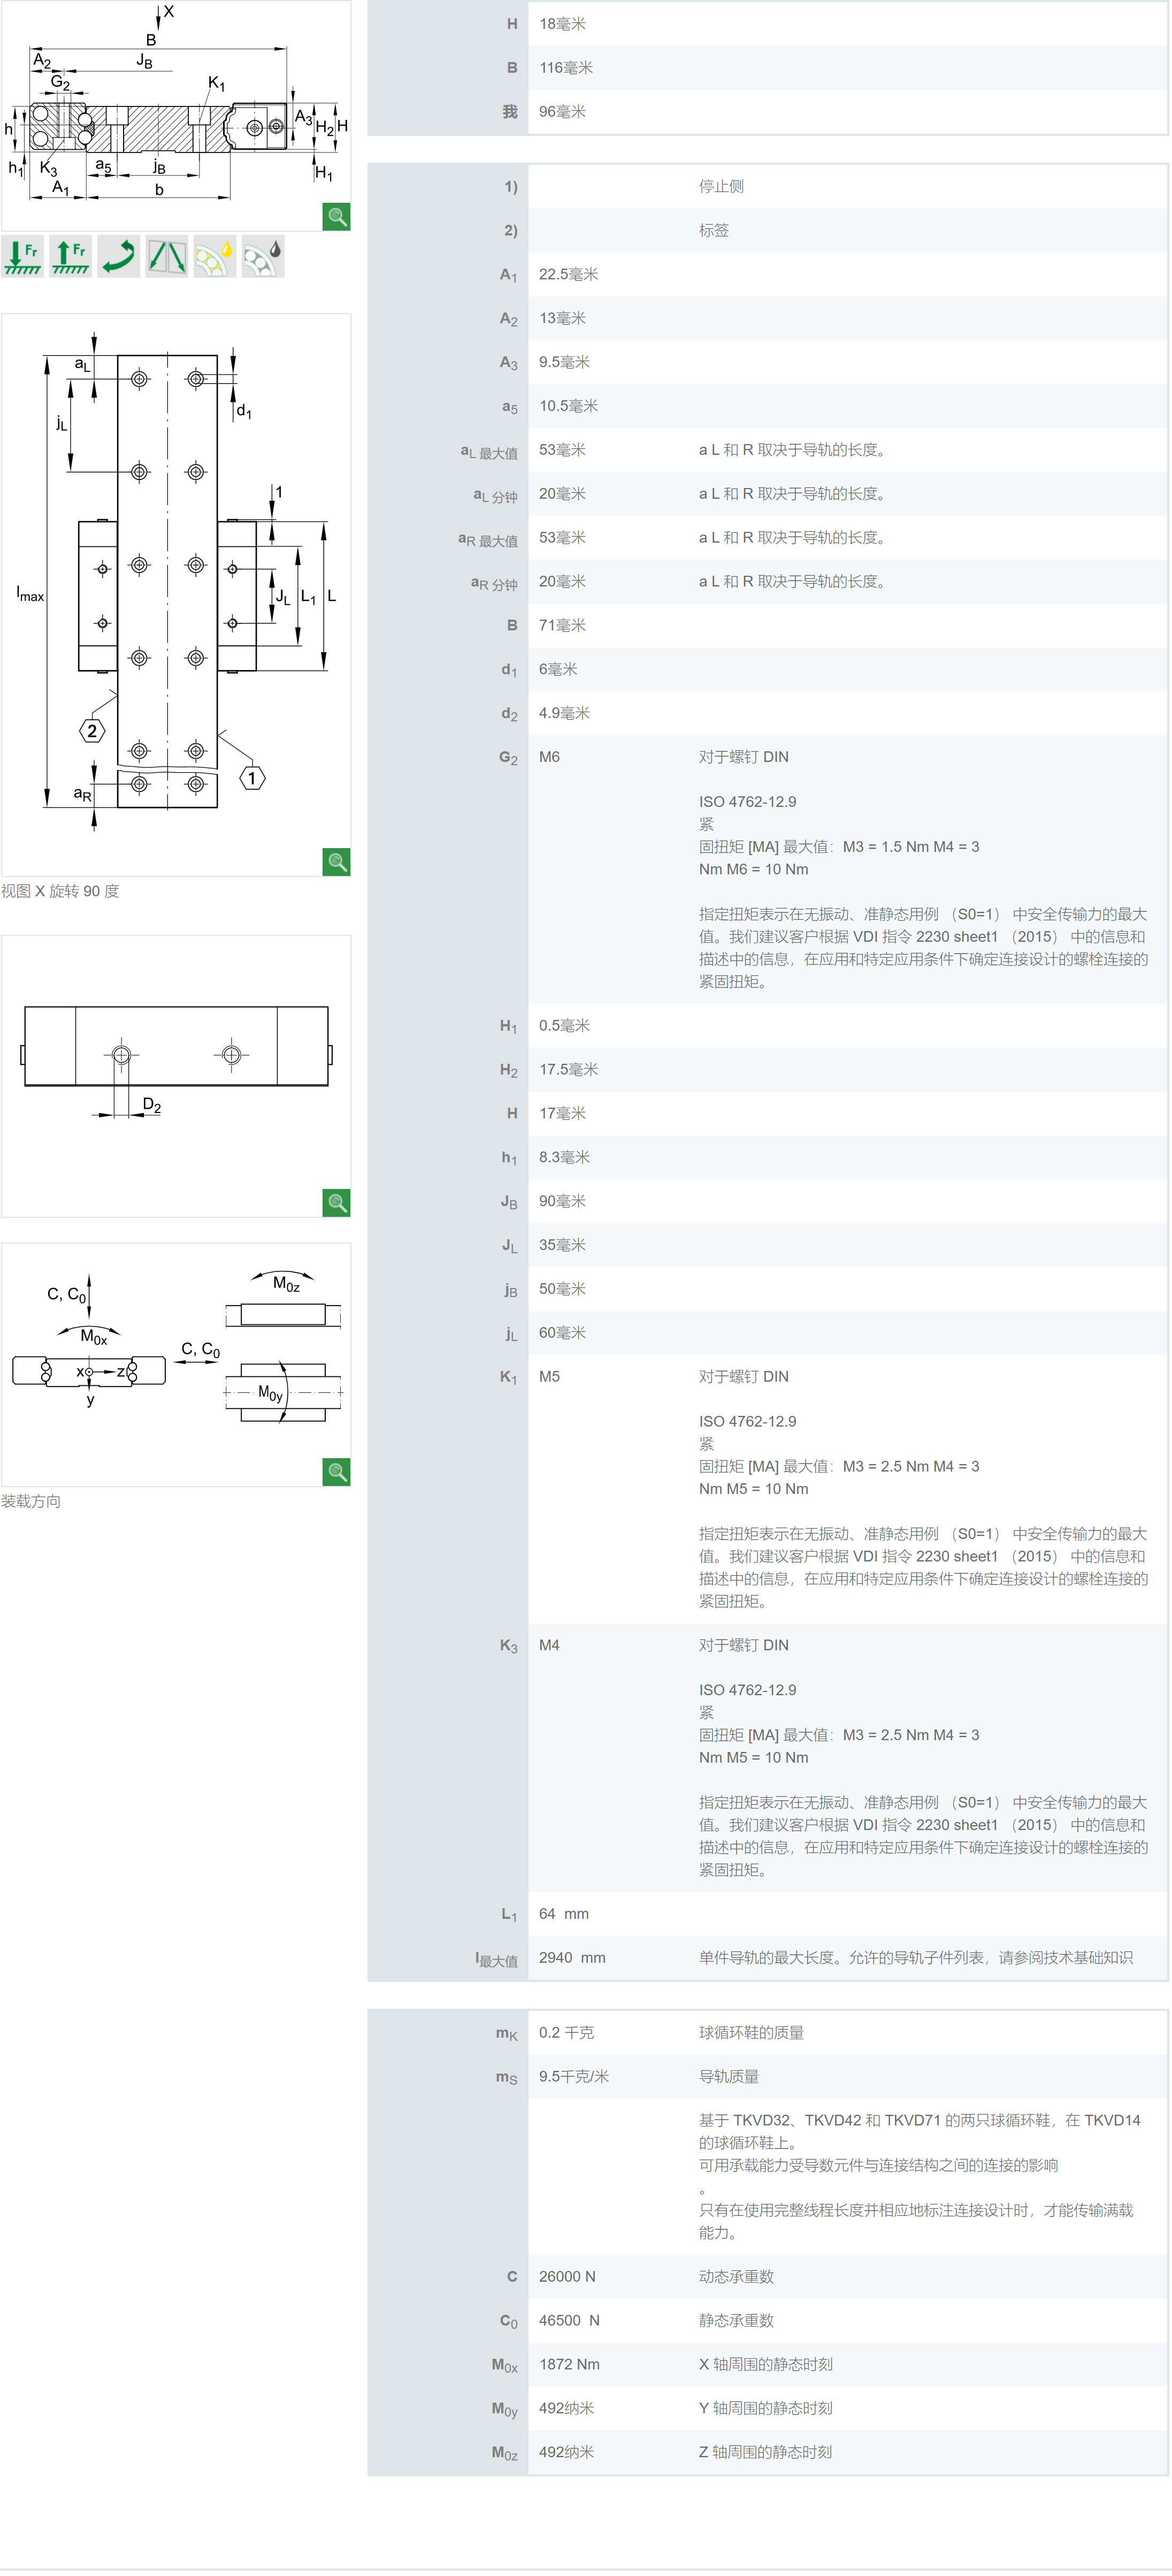Image resolution: width=1172 pixels, height=2576 pixels.
Task: Click the dynamic load rating 26000 N row
Action: tap(567, 2277)
